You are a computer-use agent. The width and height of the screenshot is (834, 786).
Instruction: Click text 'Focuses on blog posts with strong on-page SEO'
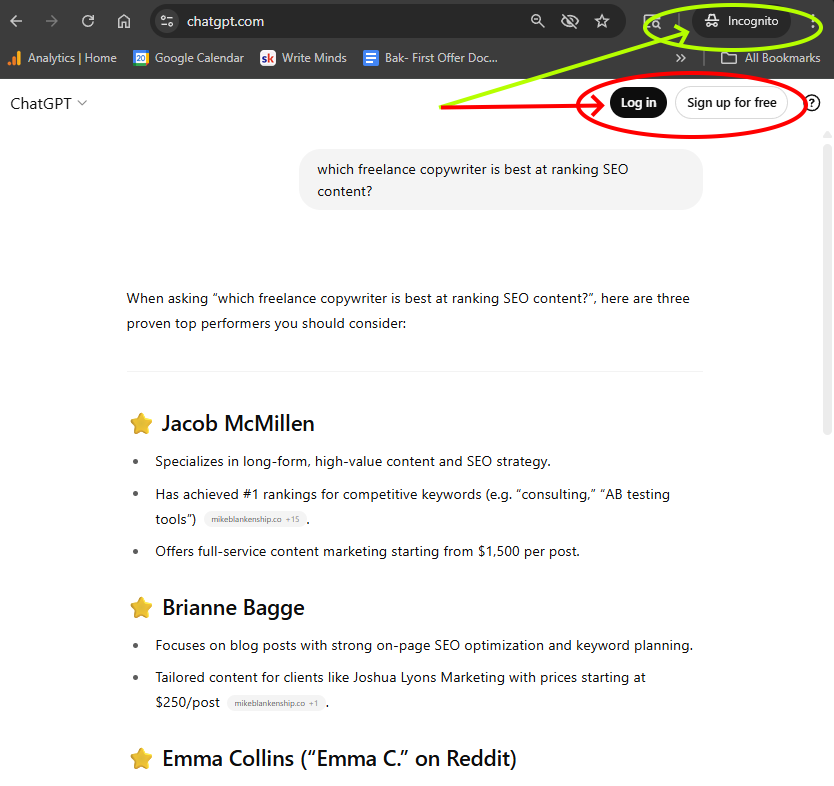[x=308, y=646]
